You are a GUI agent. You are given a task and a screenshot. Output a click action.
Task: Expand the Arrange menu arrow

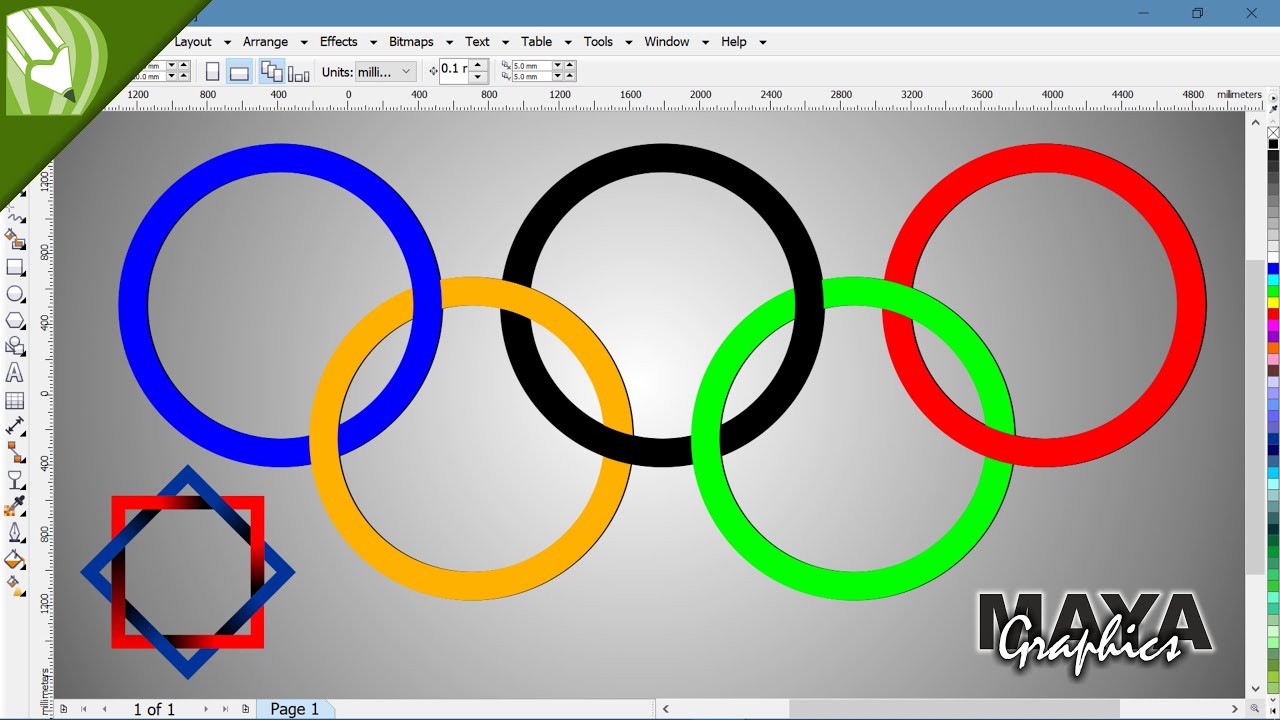[304, 42]
